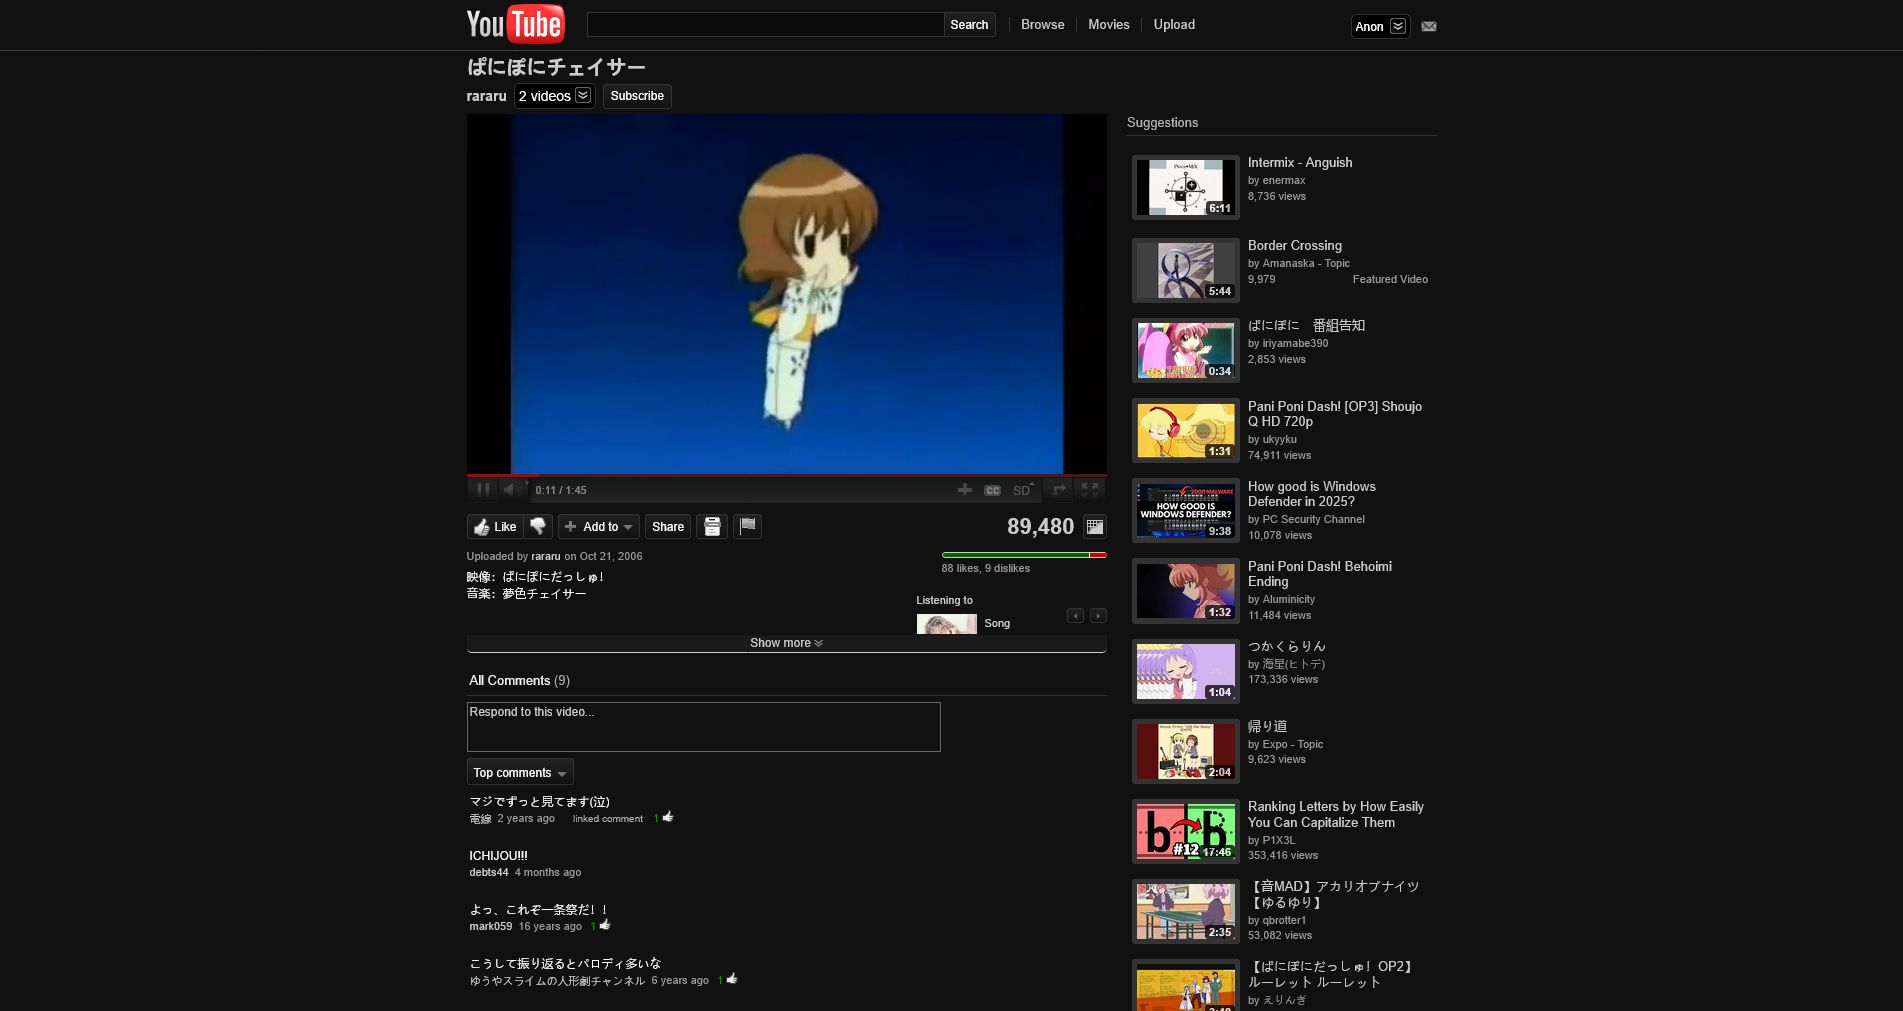The height and width of the screenshot is (1011, 1903).
Task: Click the enermax uploader name
Action: coord(1283,180)
